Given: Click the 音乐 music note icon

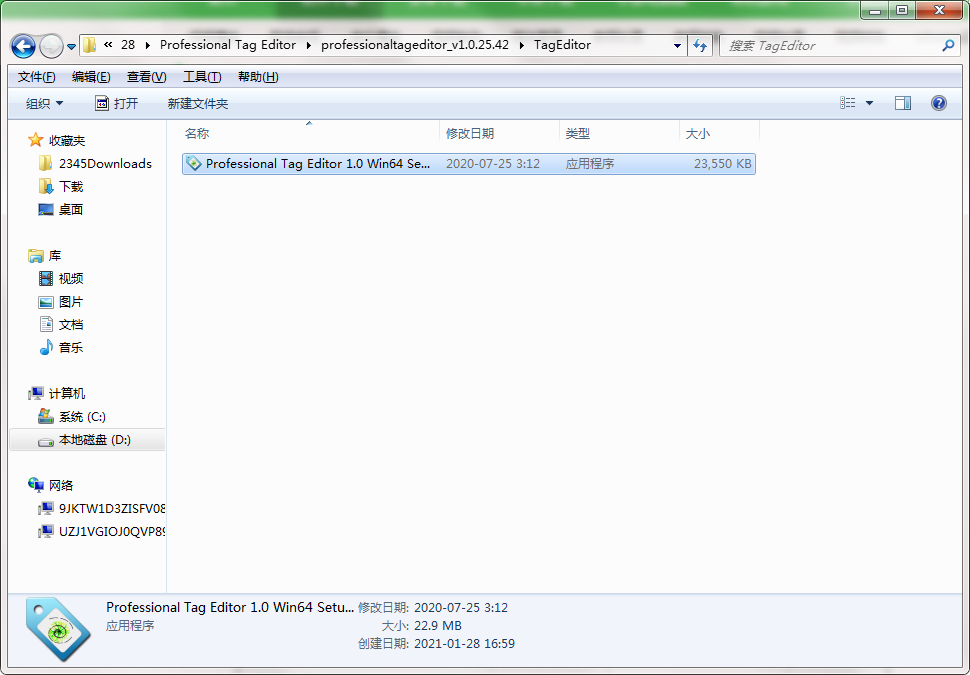Looking at the screenshot, I should 46,347.
